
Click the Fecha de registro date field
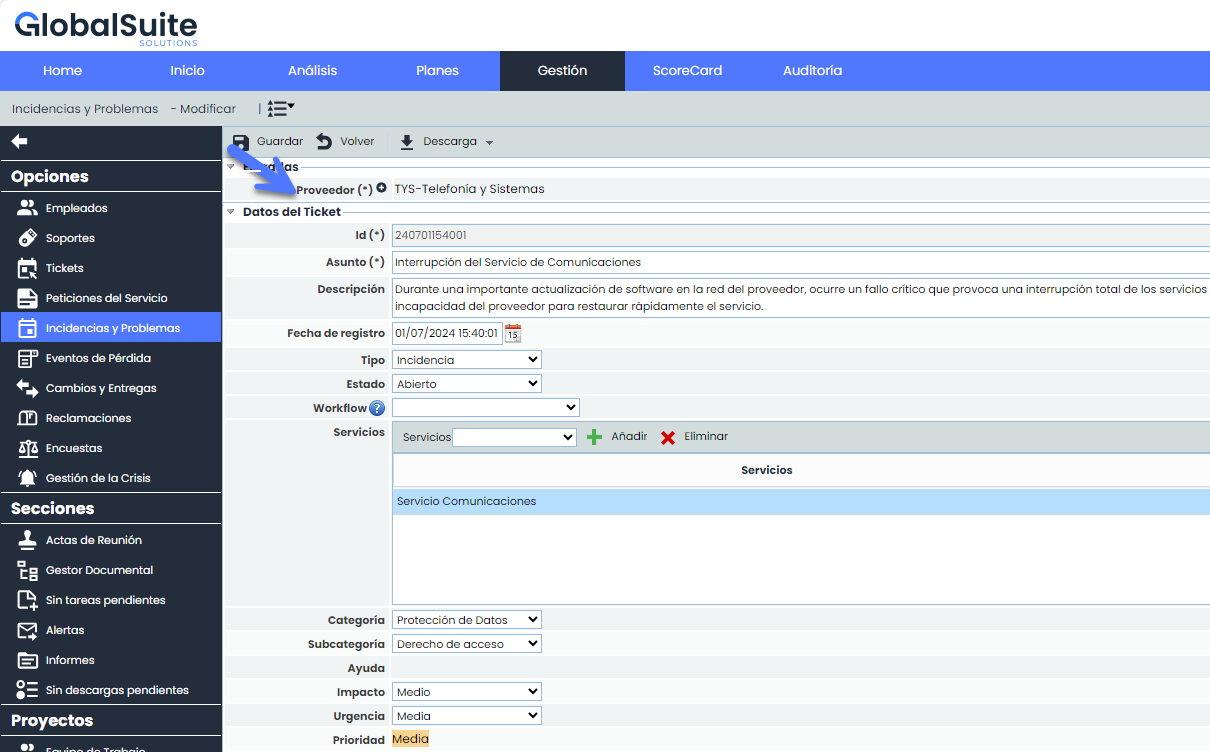click(446, 333)
